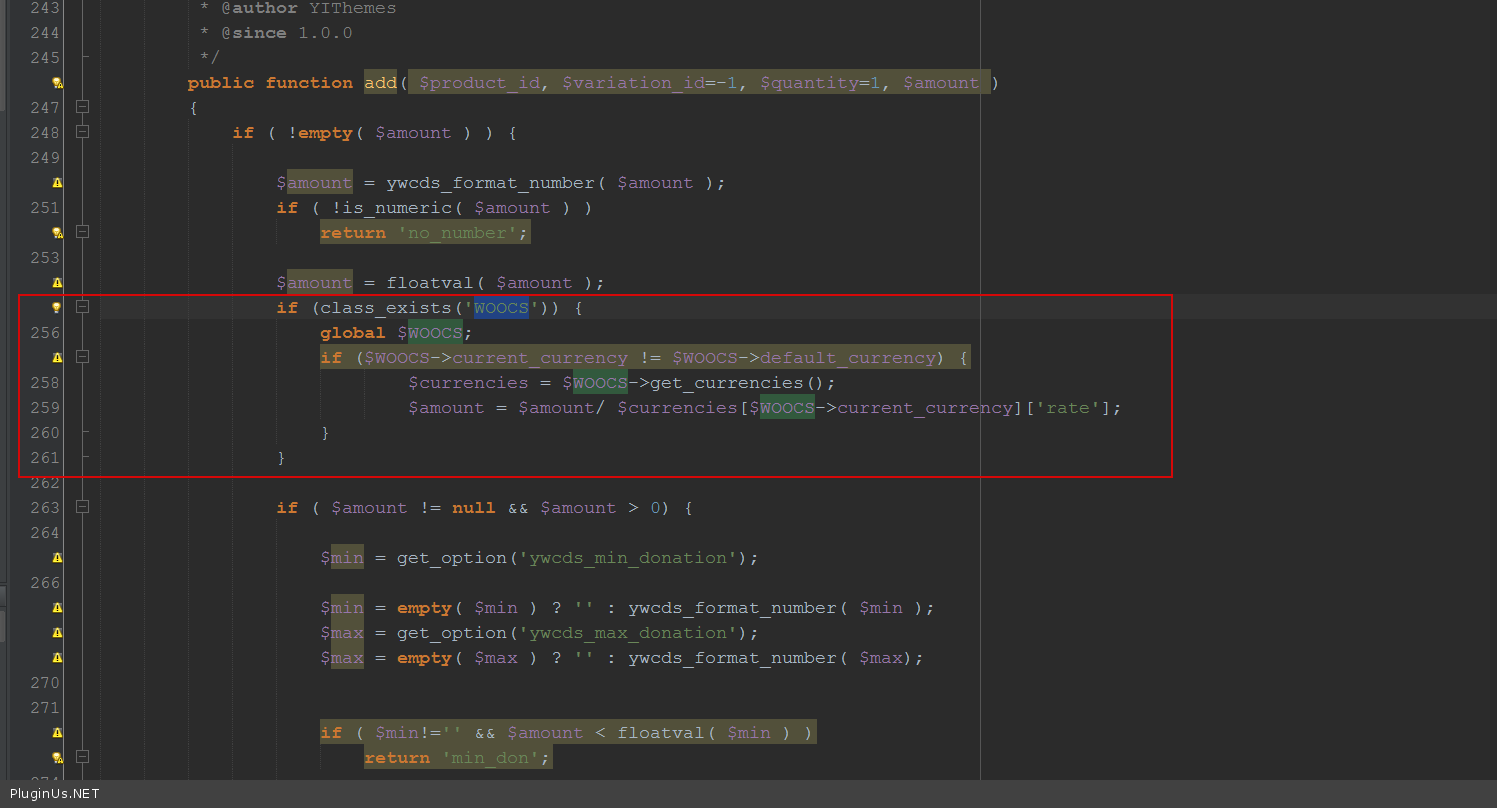Click line number 253 in gutter

point(45,258)
